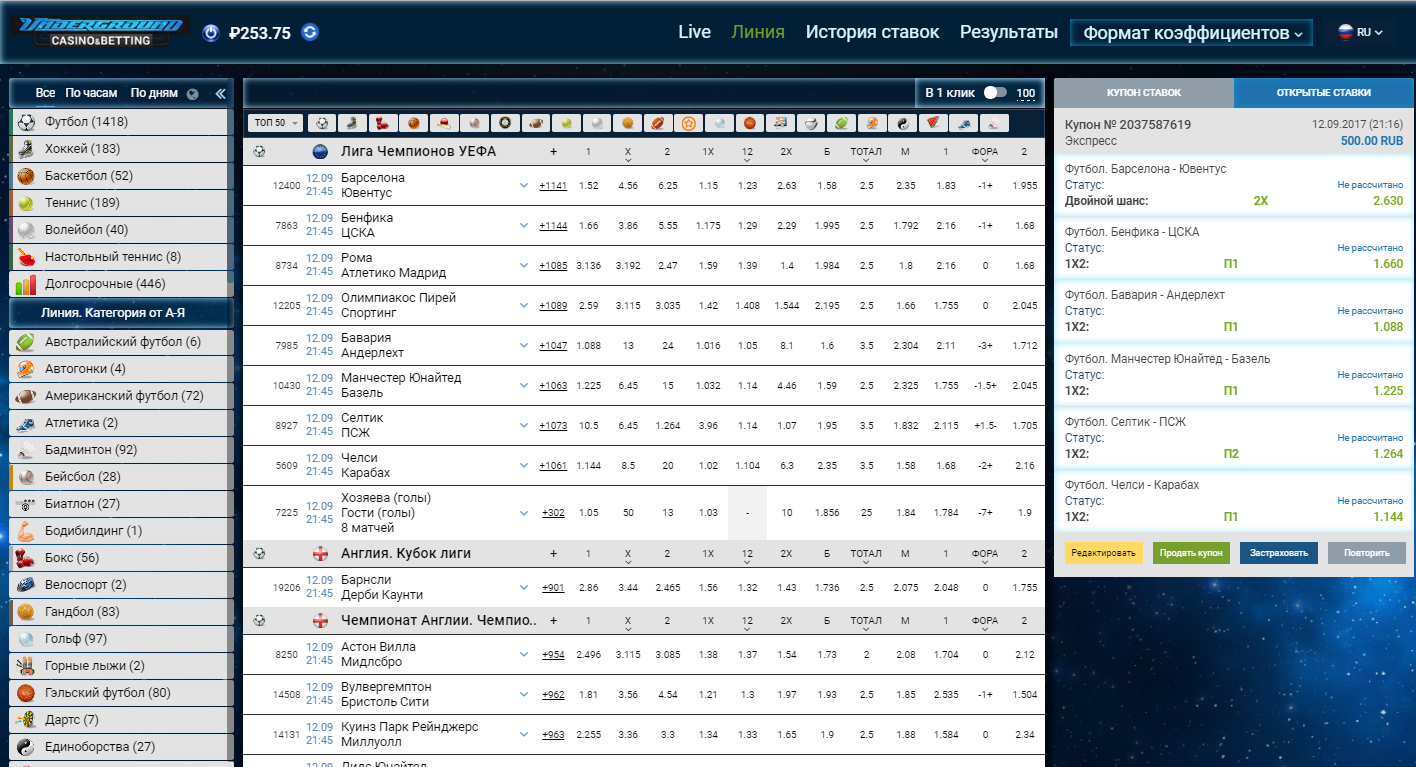Open +1063 markets for Манчестер Юнайтед - Базель
1416x767 pixels.
tap(553, 386)
